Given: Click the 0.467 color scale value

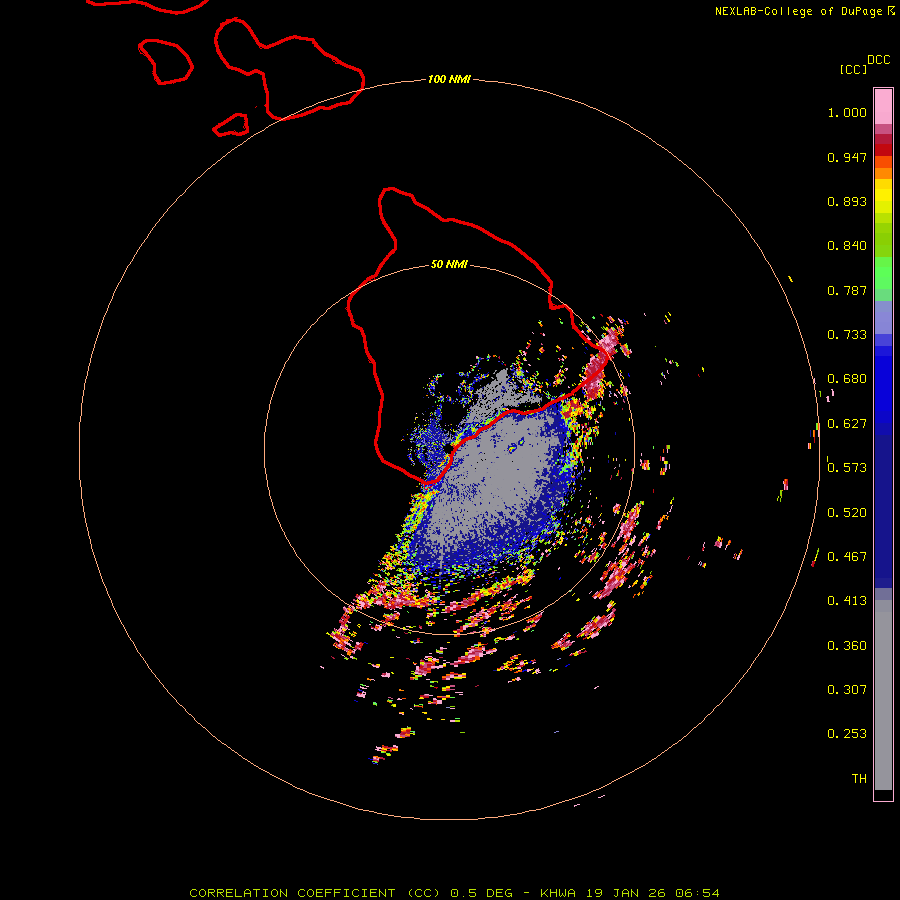Looking at the screenshot, I should 847,557.
